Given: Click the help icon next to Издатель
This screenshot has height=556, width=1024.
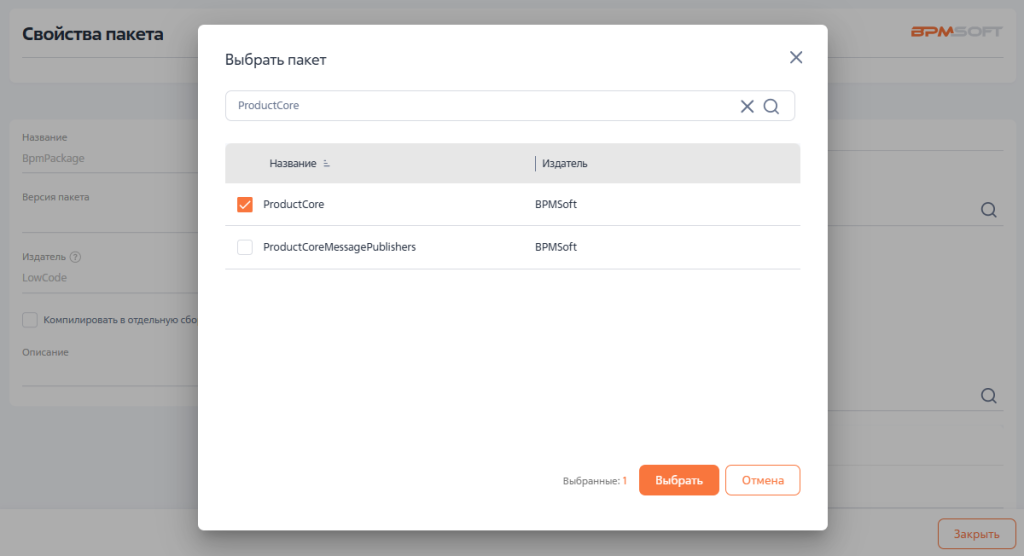Looking at the screenshot, I should tap(75, 257).
